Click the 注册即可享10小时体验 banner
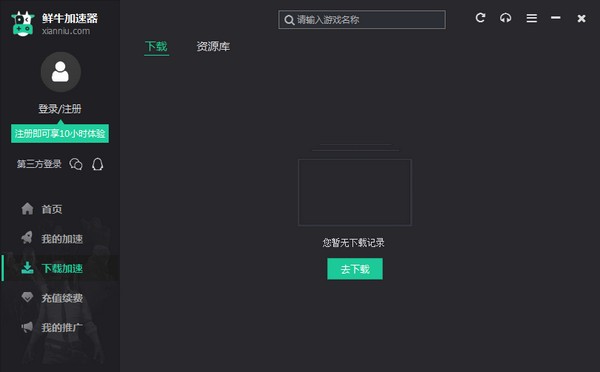This screenshot has height=372, width=600. (x=60, y=134)
